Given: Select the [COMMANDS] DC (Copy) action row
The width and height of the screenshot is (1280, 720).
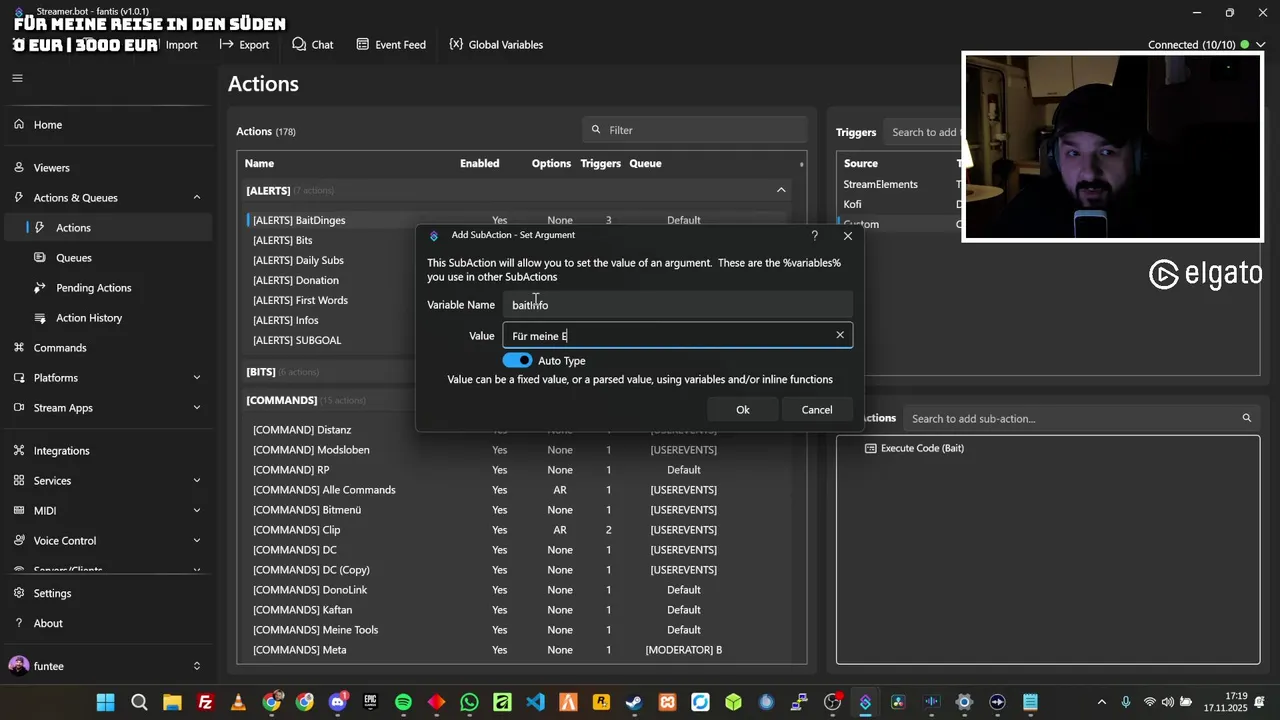Looking at the screenshot, I should [516, 570].
